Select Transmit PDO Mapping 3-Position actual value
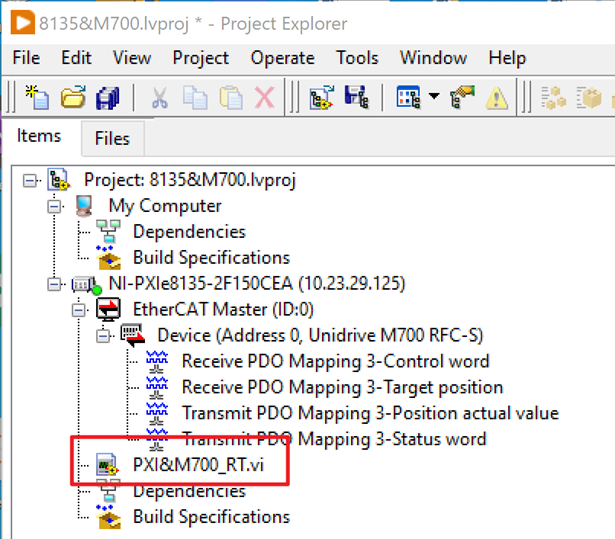The height and width of the screenshot is (539, 615). (370, 413)
